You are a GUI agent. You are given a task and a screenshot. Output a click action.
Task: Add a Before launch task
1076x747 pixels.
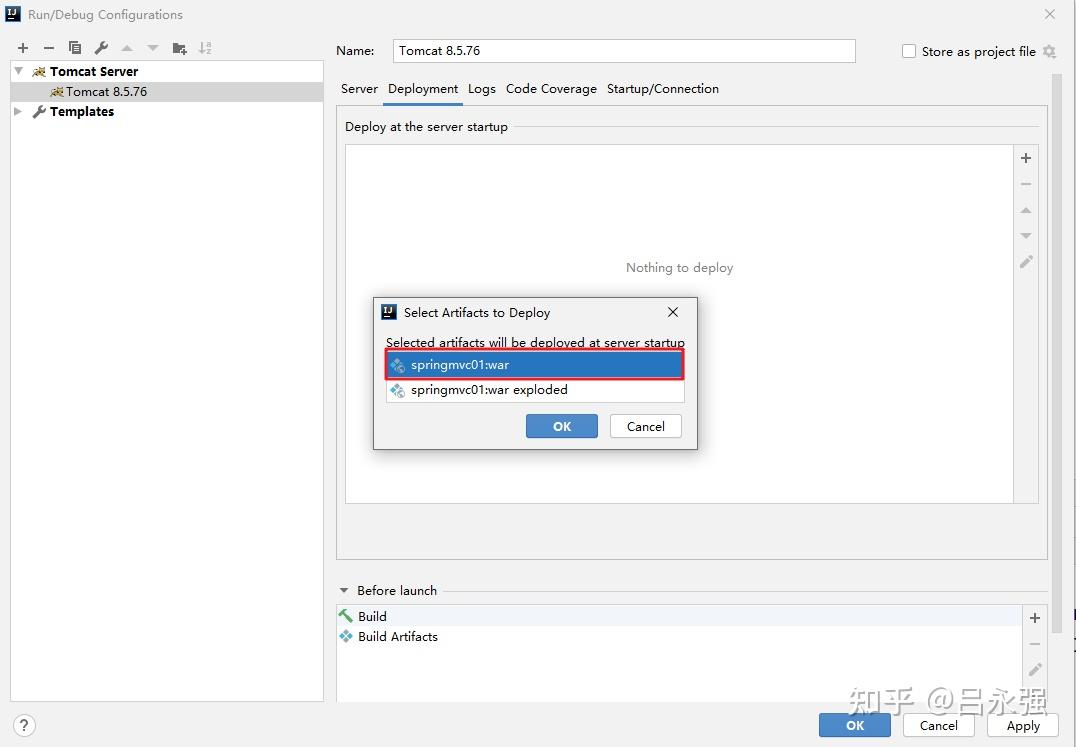point(1035,618)
